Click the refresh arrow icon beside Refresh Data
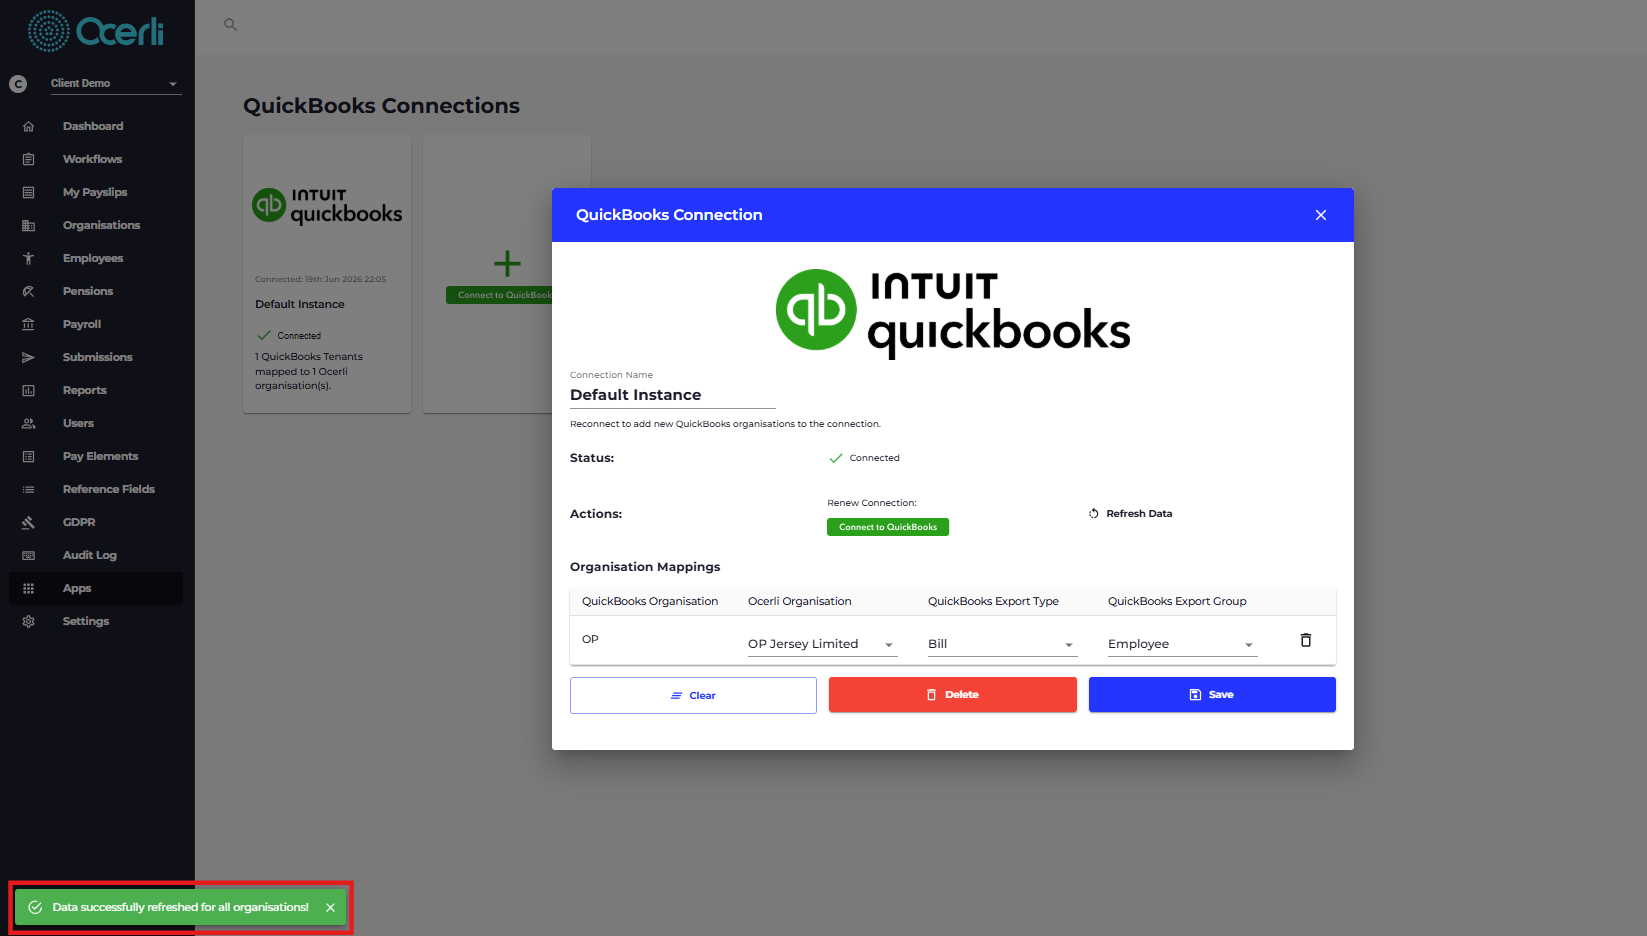Screen dimensions: 1647x936 tap(1094, 513)
